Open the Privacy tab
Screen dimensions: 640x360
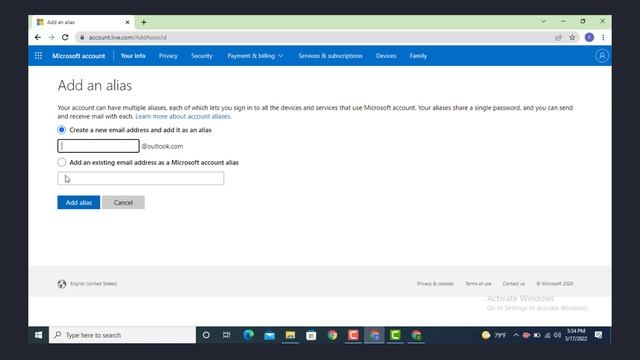(x=168, y=56)
